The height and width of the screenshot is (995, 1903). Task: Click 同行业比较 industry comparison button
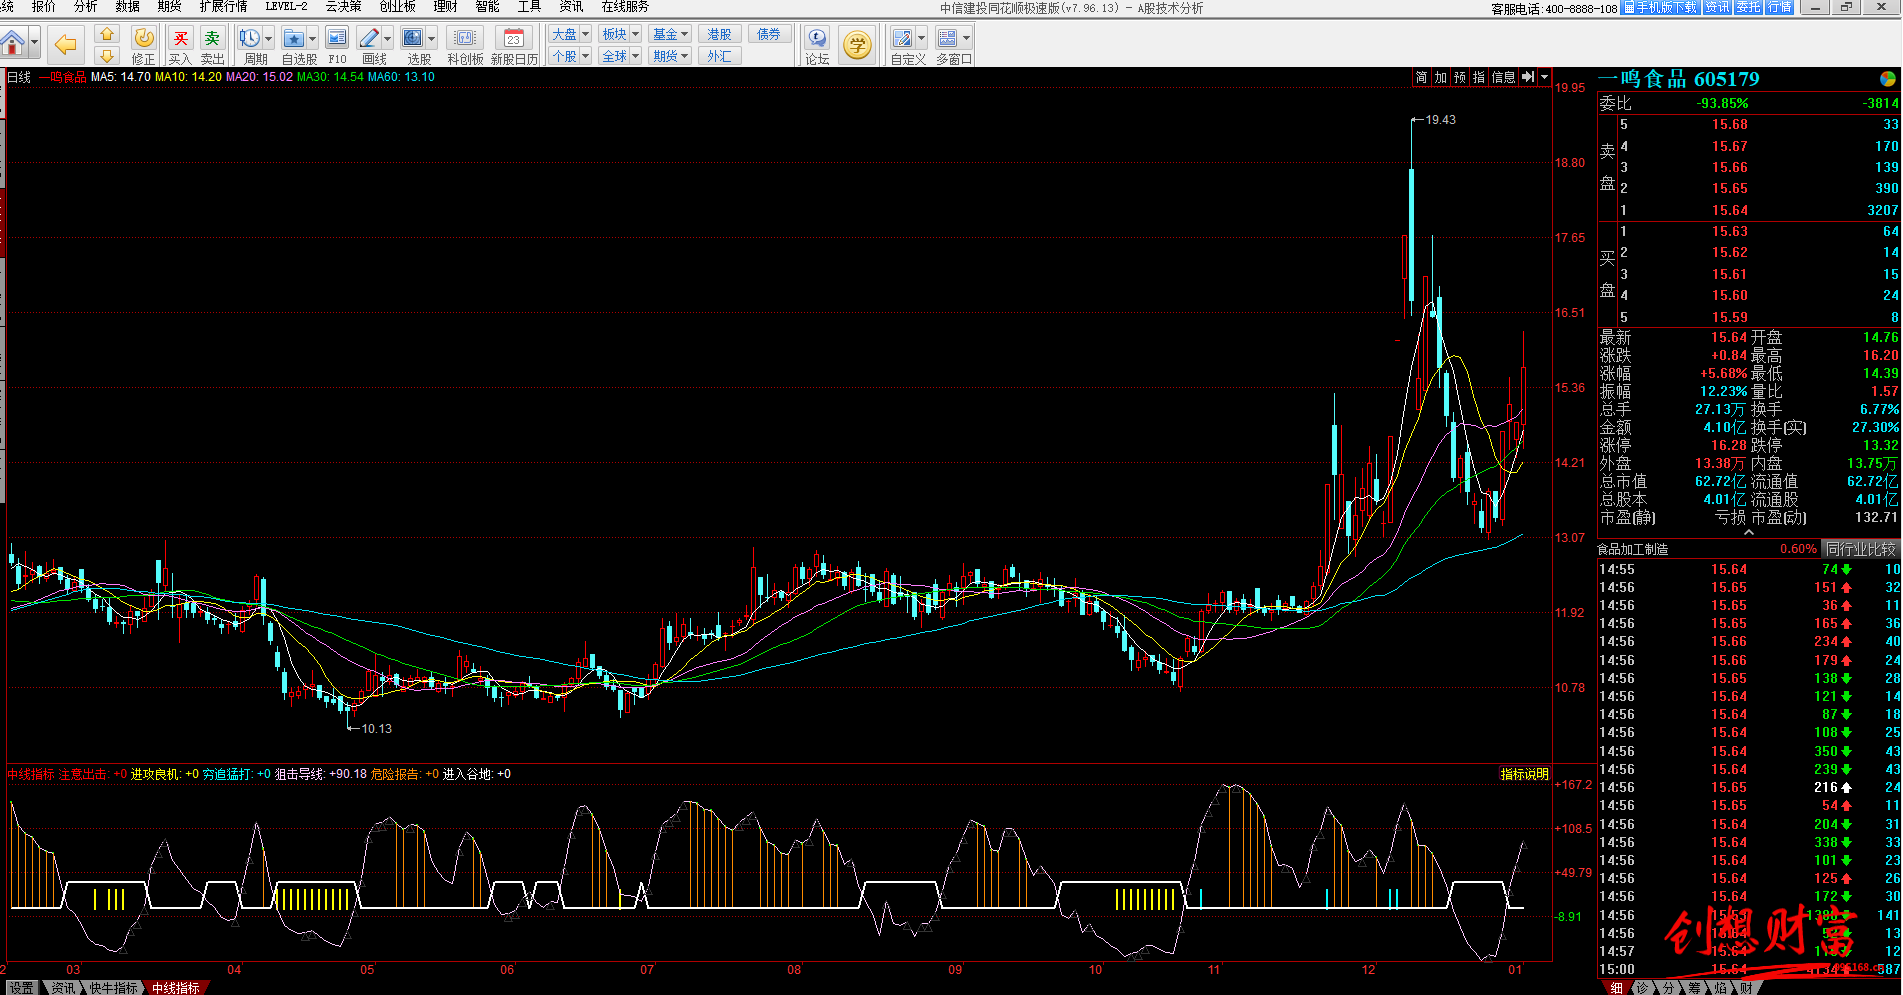(x=1860, y=549)
